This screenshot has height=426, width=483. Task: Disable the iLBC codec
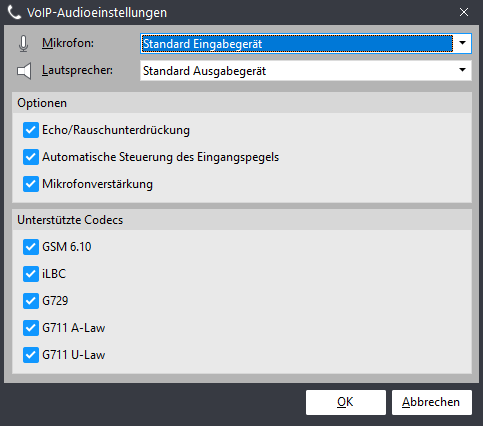click(x=31, y=274)
